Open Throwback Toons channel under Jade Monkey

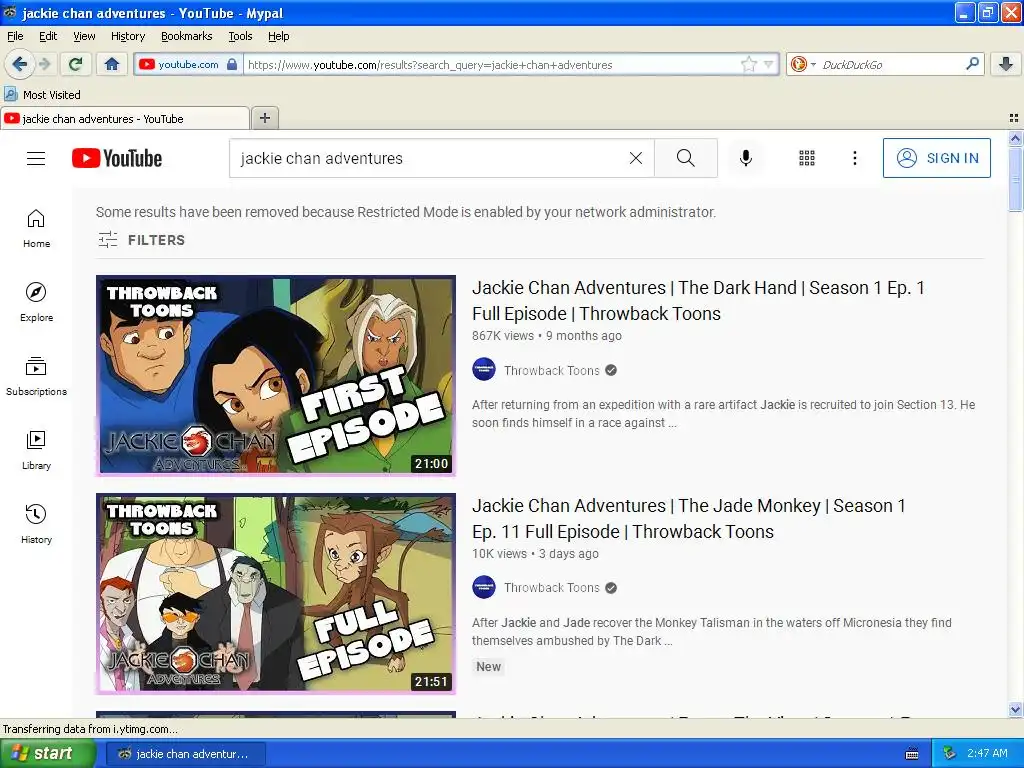tap(552, 588)
